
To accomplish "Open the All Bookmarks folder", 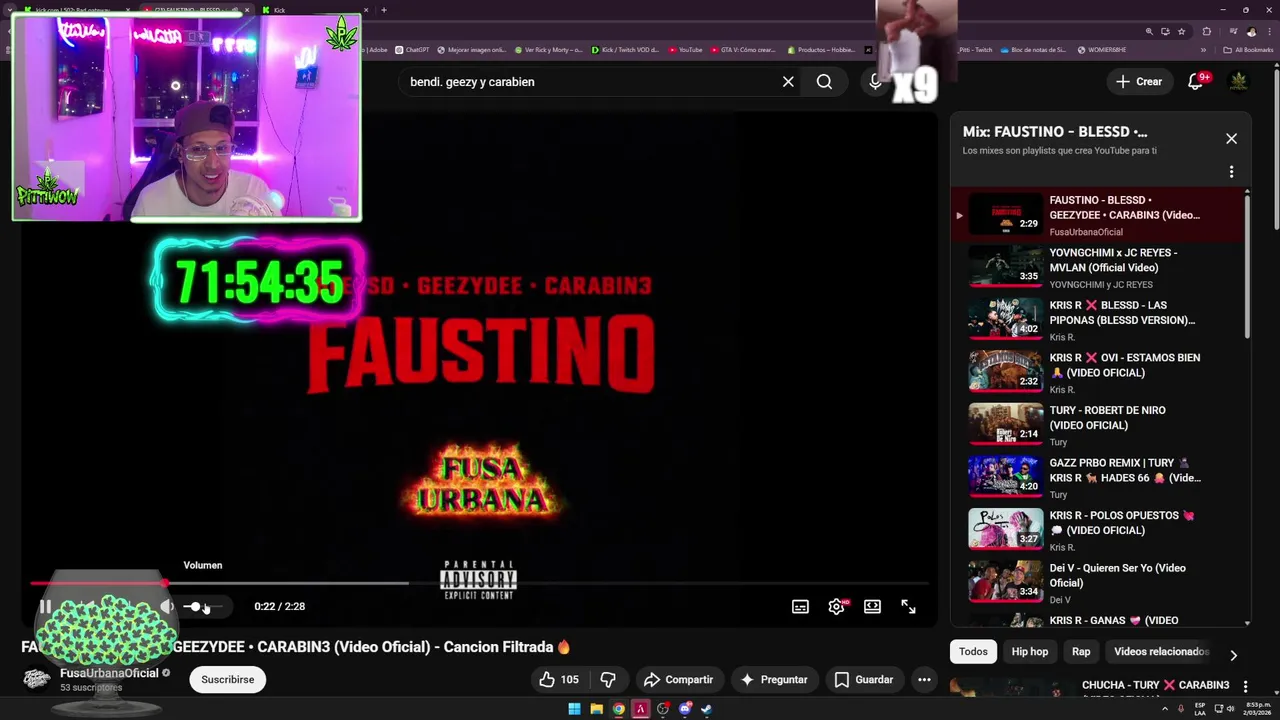I will click(1248, 50).
